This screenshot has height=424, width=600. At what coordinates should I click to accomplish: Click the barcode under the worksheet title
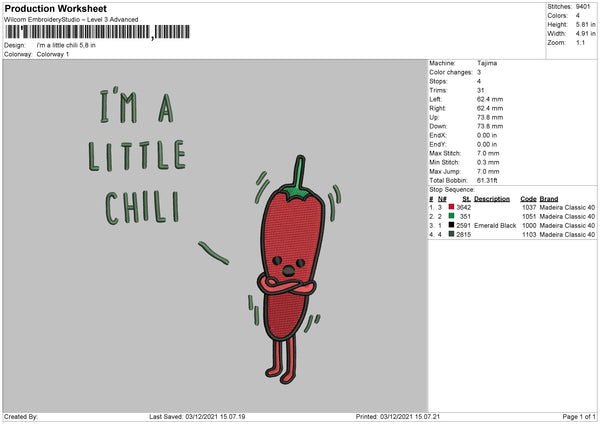pyautogui.click(x=98, y=32)
